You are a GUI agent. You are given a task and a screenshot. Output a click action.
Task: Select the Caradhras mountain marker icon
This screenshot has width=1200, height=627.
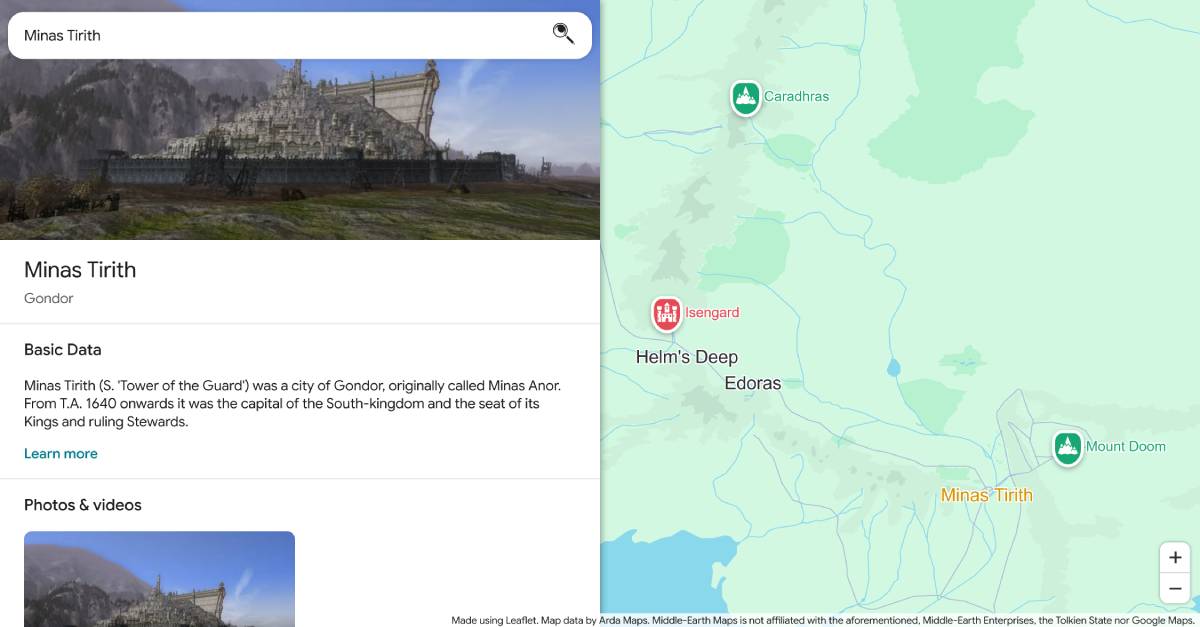coord(745,96)
